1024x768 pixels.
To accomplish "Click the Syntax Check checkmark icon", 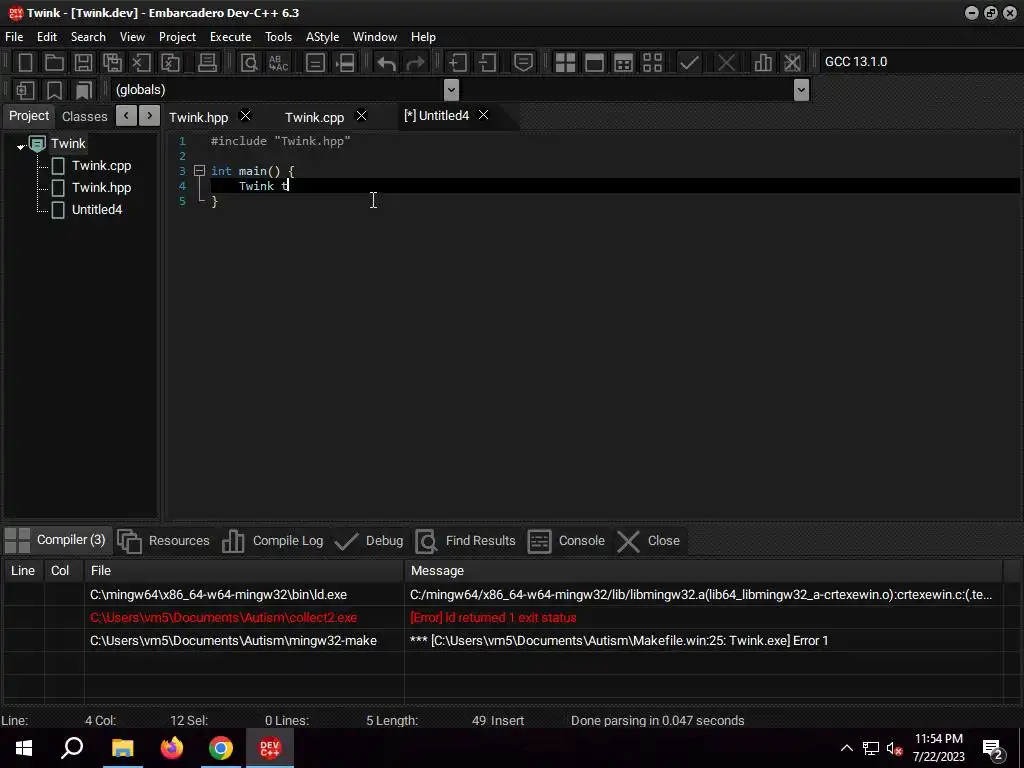I will point(689,63).
